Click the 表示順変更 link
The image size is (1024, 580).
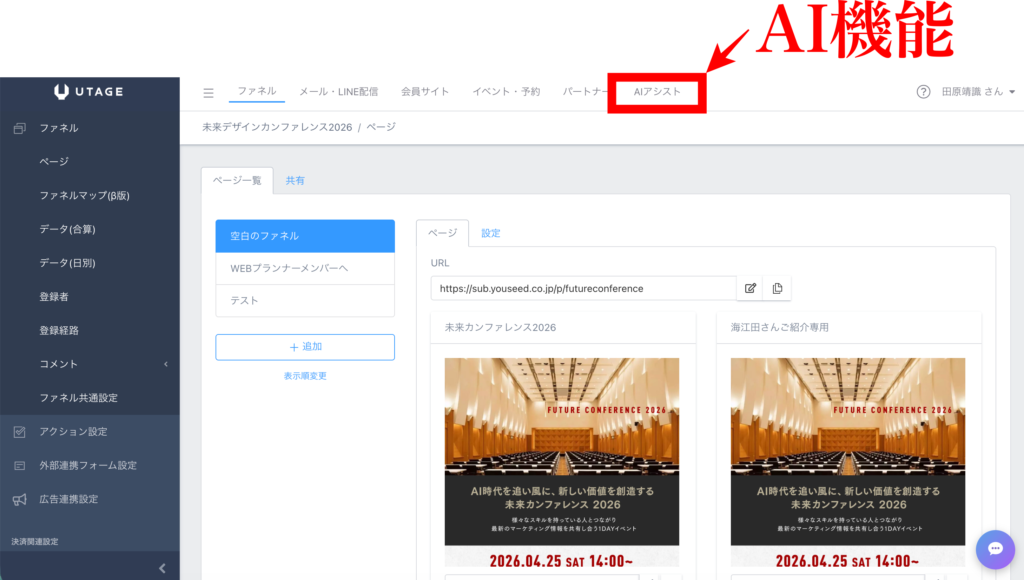tap(305, 376)
